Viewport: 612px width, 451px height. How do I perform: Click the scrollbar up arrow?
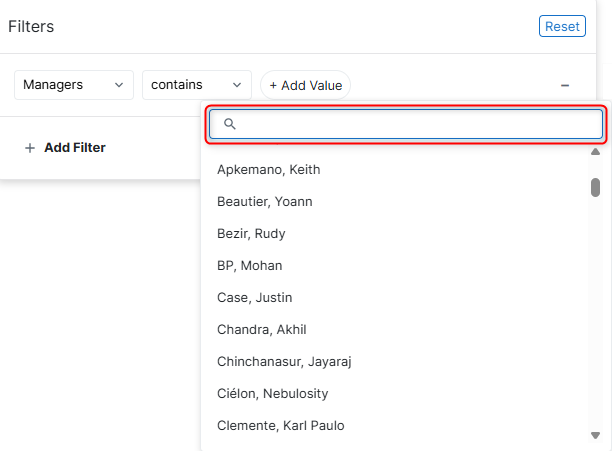pyautogui.click(x=595, y=153)
